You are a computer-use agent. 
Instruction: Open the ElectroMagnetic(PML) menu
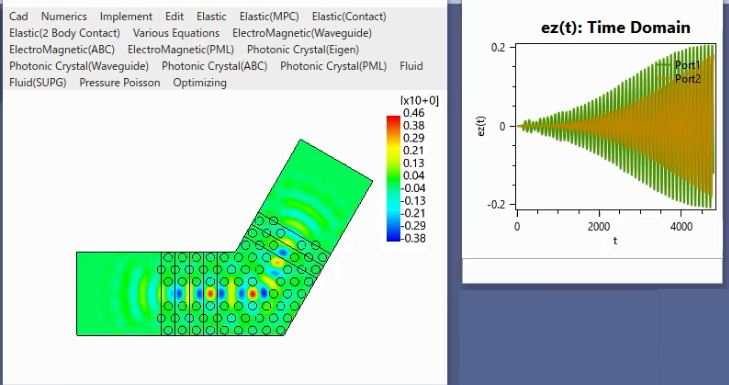[181, 49]
